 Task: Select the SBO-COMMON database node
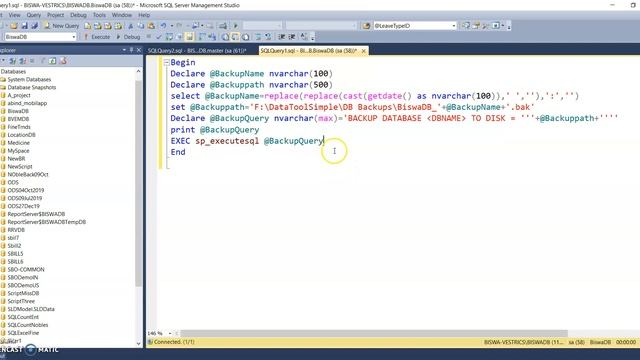26,269
